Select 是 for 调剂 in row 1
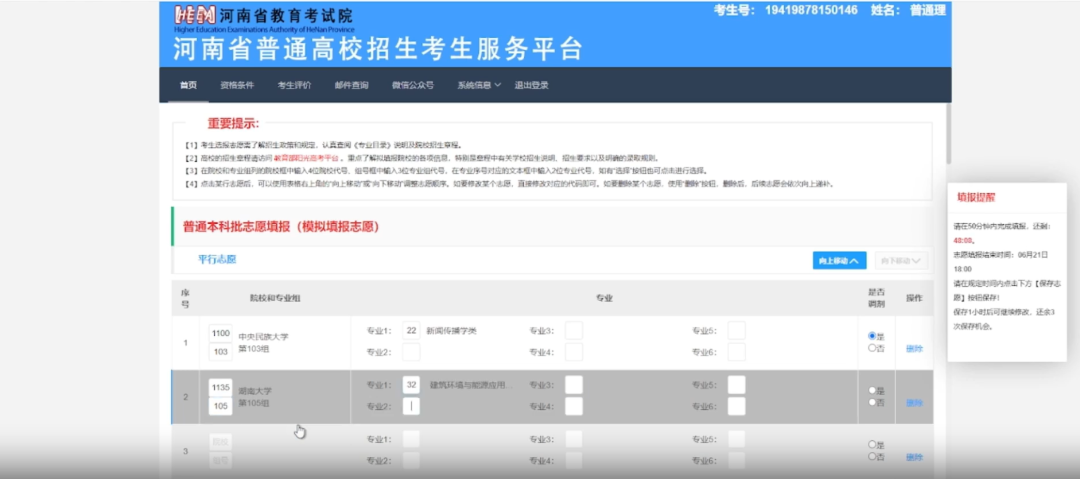The width and height of the screenshot is (1080, 479). [x=872, y=336]
